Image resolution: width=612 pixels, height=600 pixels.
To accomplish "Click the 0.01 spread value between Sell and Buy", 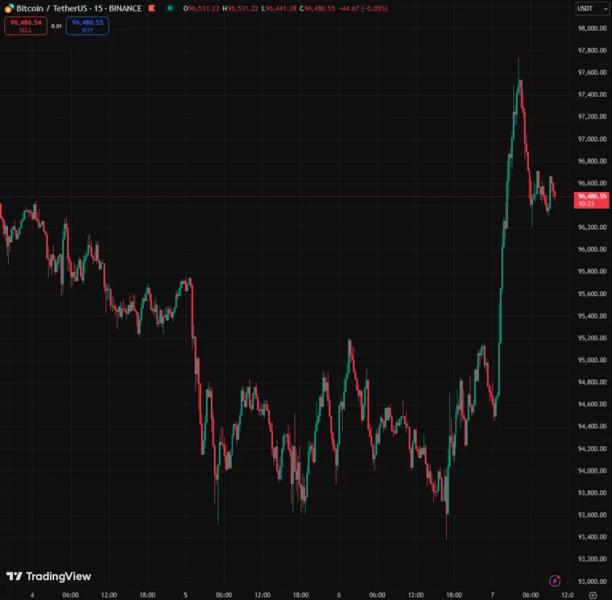I will pyautogui.click(x=56, y=26).
